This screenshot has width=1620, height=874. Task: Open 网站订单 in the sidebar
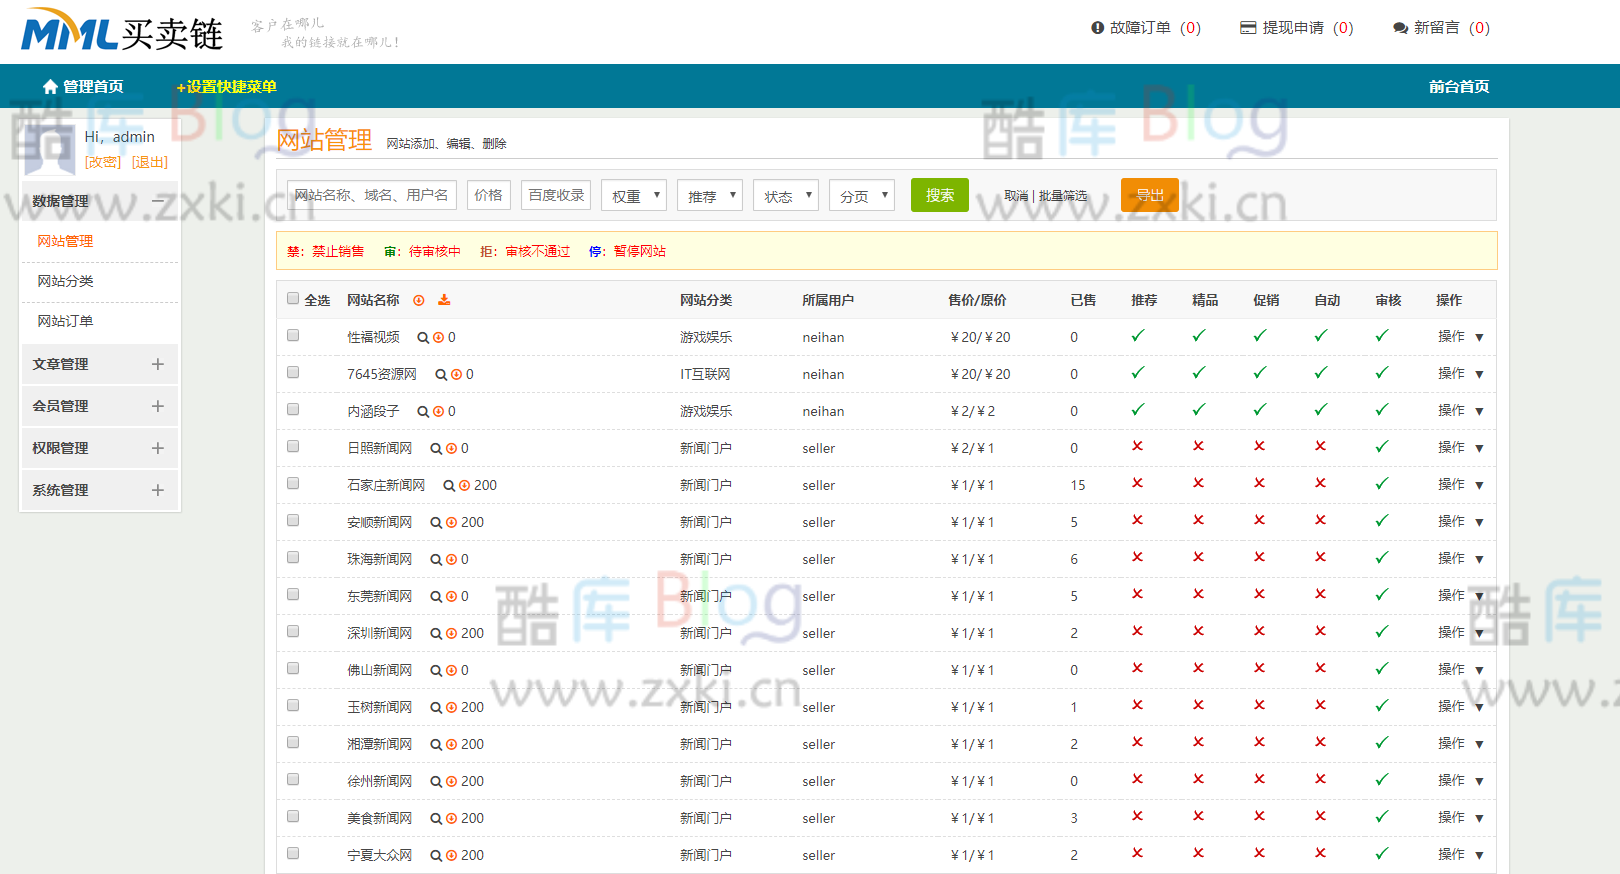click(65, 321)
